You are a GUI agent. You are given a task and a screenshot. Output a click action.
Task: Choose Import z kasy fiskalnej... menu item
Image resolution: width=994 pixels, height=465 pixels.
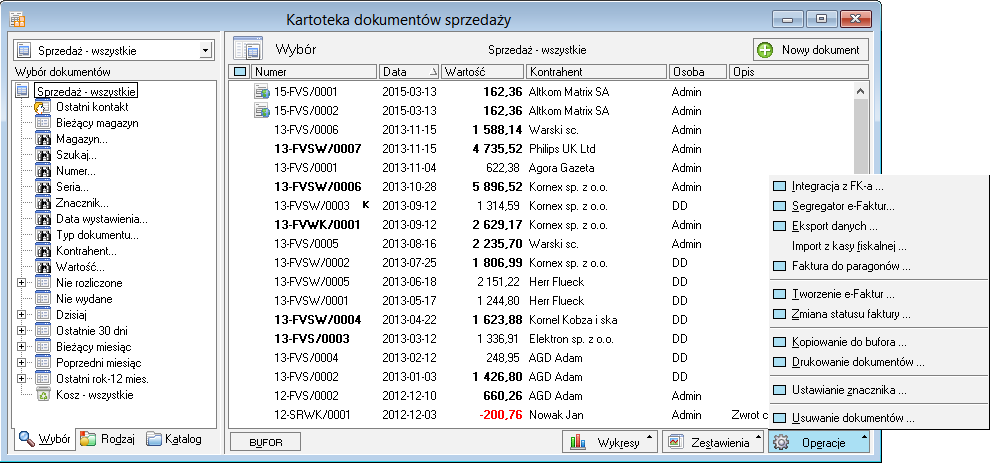point(879,246)
